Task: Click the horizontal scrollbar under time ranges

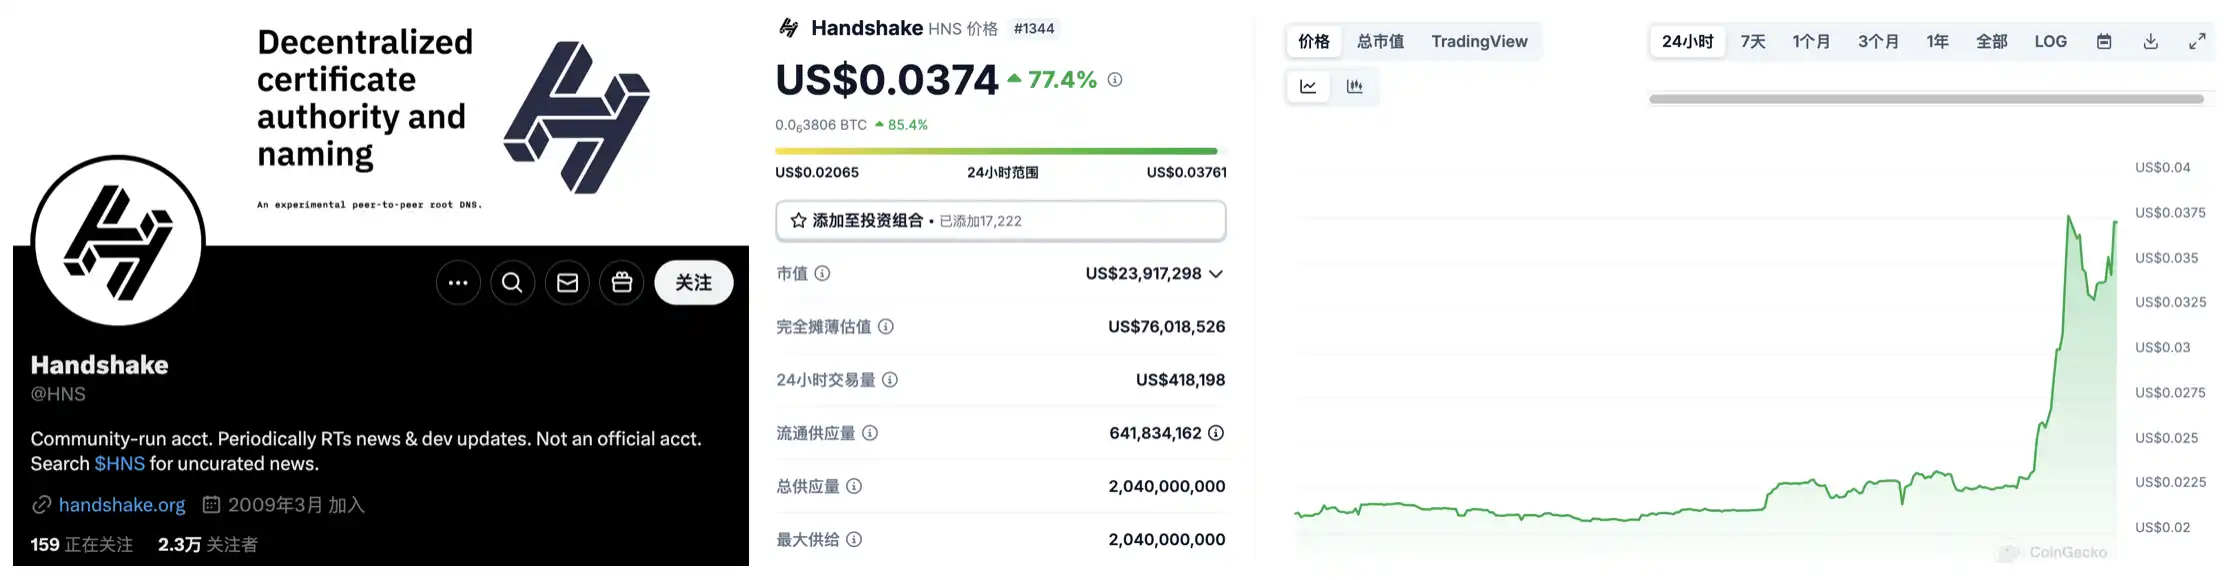Action: point(1926,99)
